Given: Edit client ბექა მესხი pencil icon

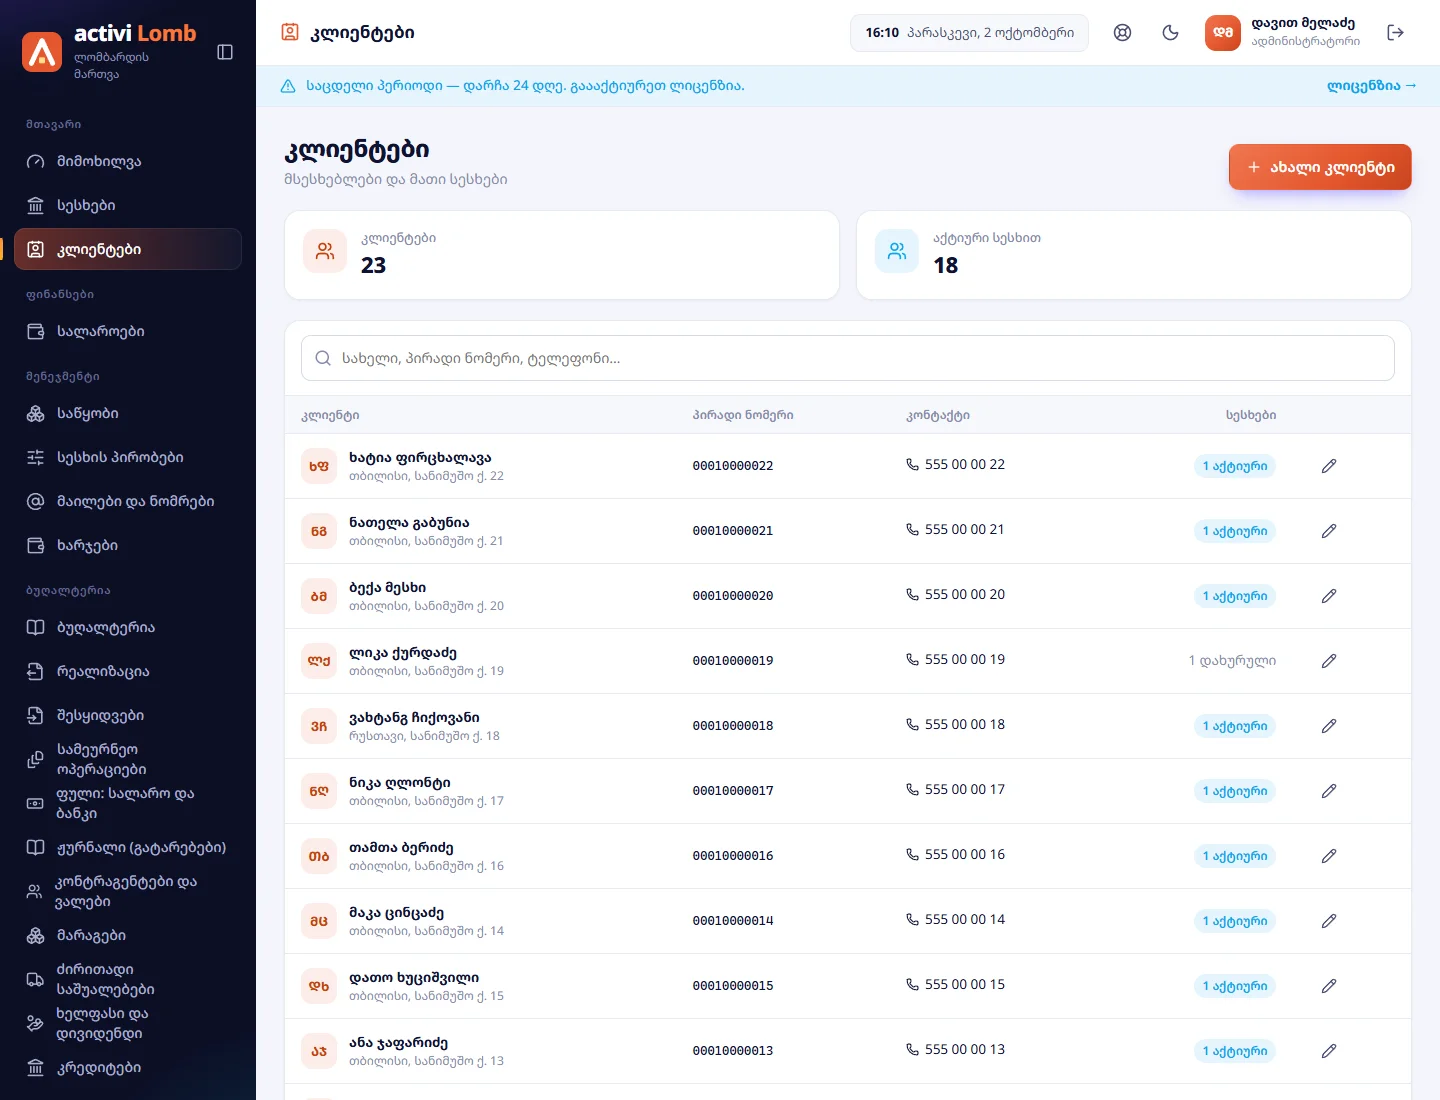Looking at the screenshot, I should [x=1329, y=596].
